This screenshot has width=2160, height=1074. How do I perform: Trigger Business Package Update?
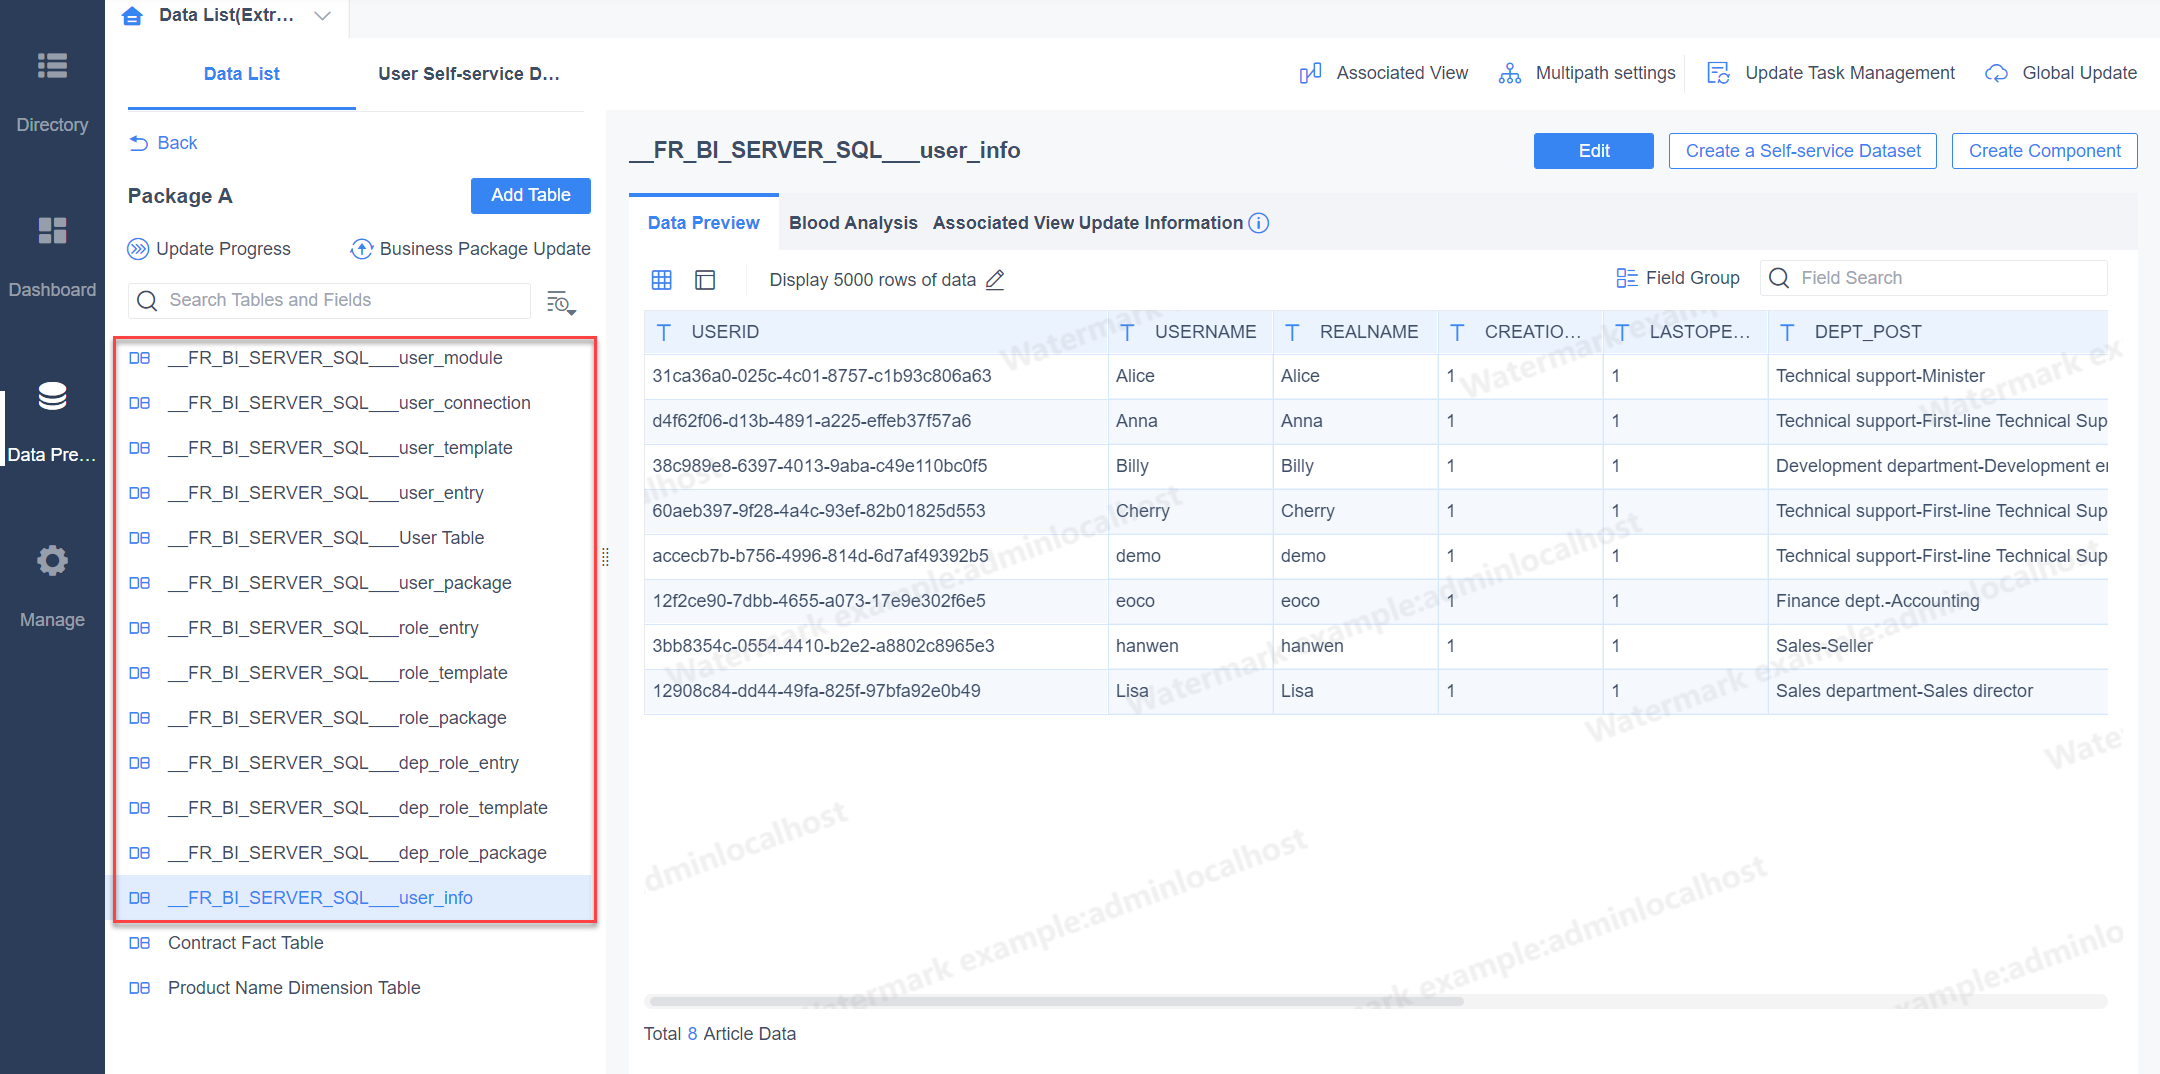pyautogui.click(x=470, y=249)
